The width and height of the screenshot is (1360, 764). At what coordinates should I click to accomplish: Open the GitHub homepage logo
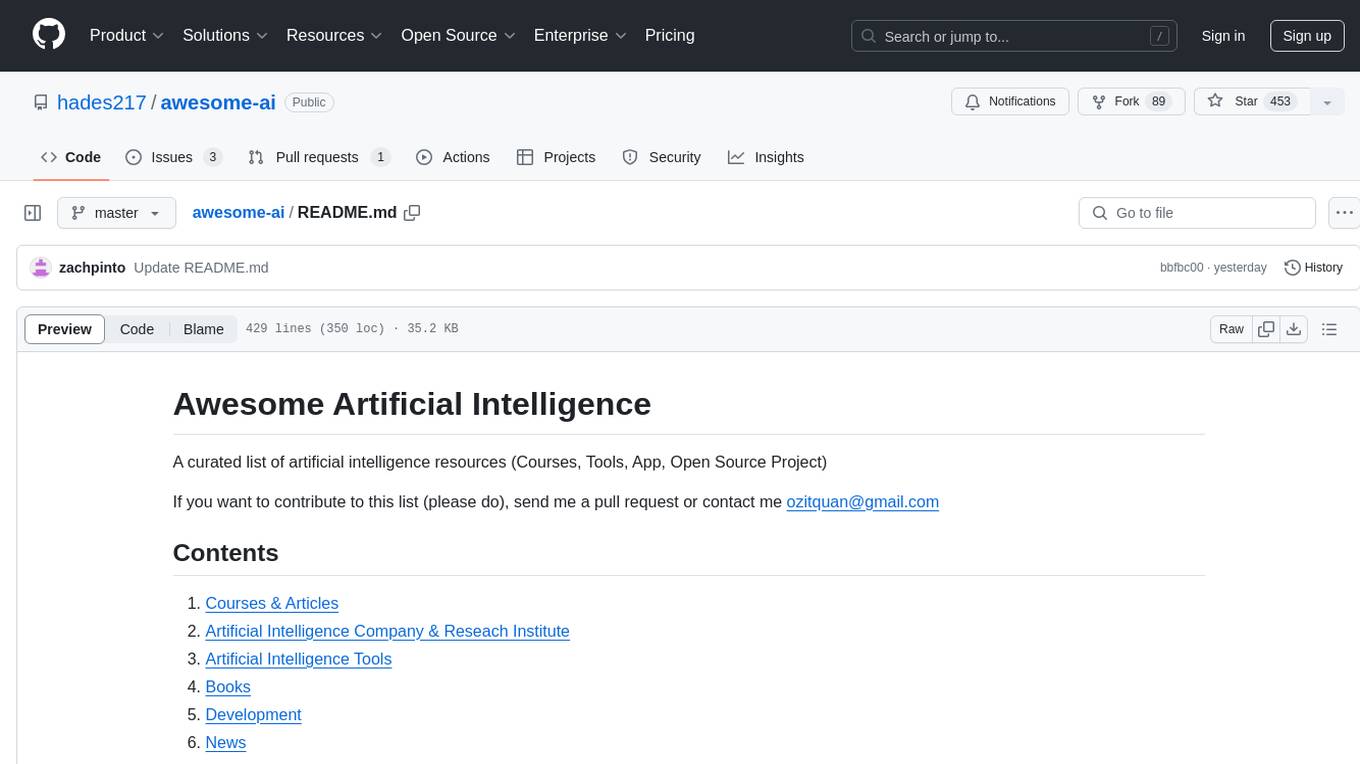coord(49,35)
